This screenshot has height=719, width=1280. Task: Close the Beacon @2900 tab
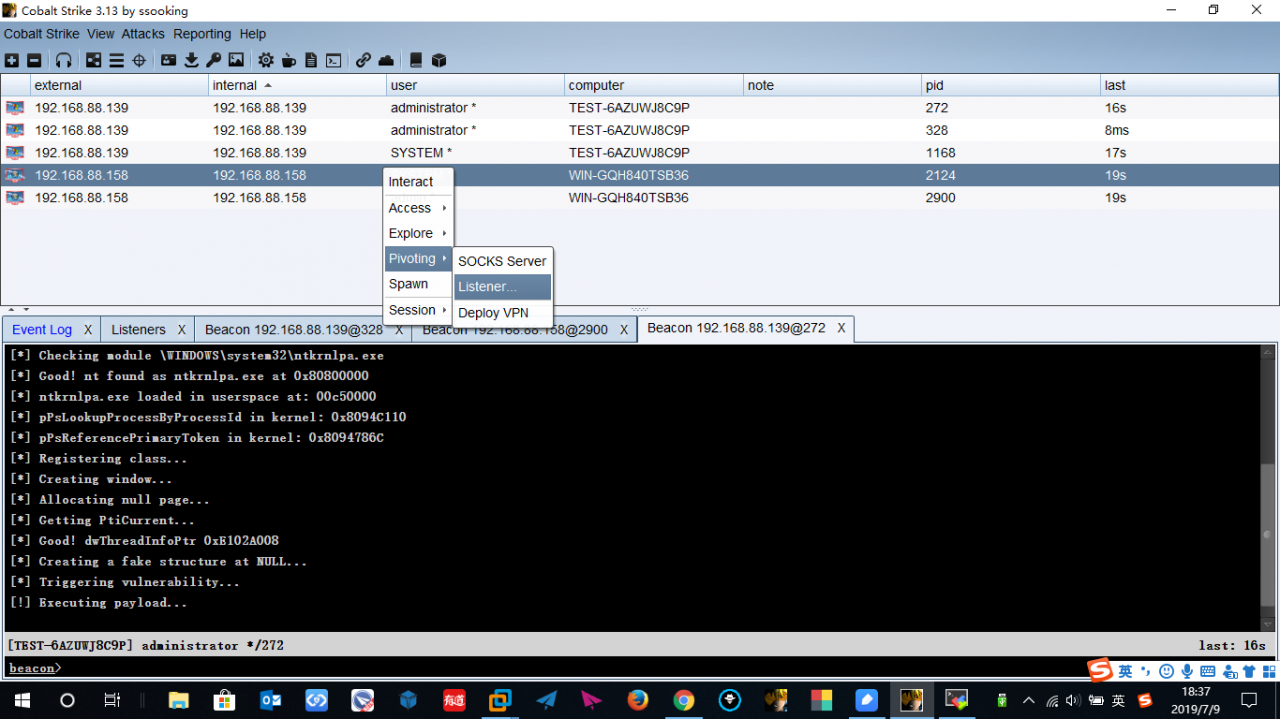[x=623, y=330]
